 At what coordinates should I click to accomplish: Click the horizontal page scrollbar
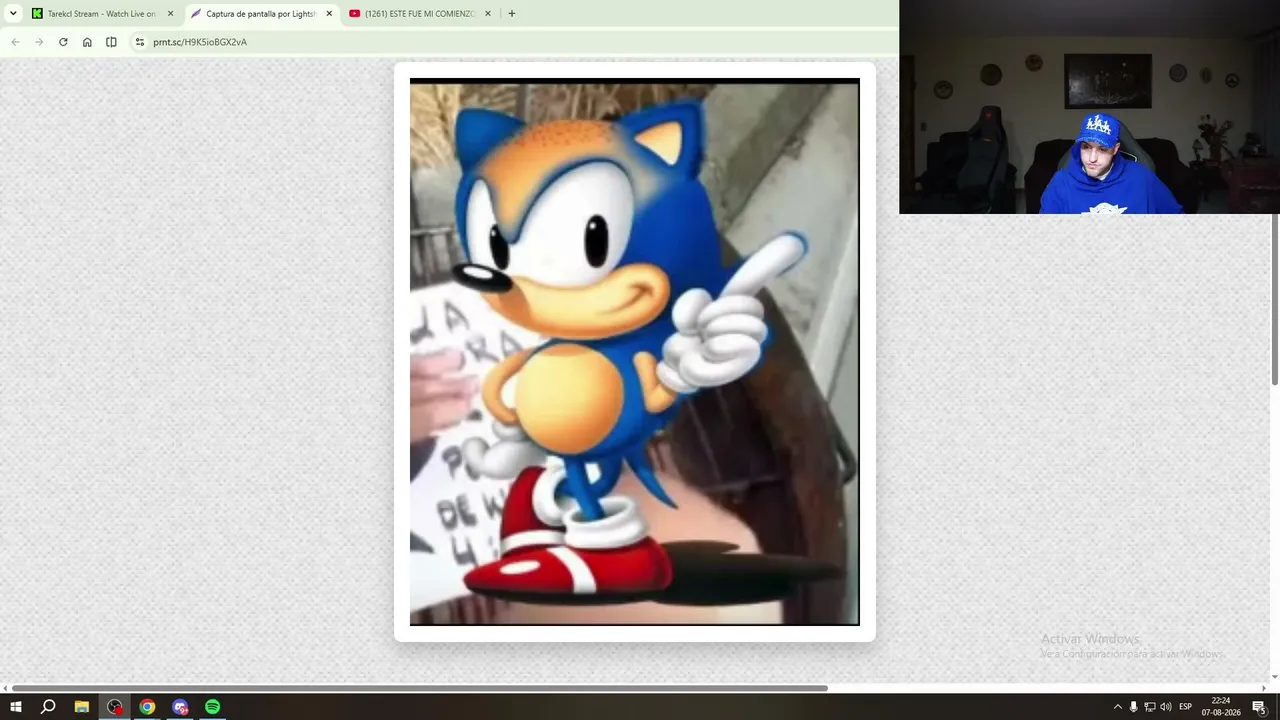click(x=420, y=688)
